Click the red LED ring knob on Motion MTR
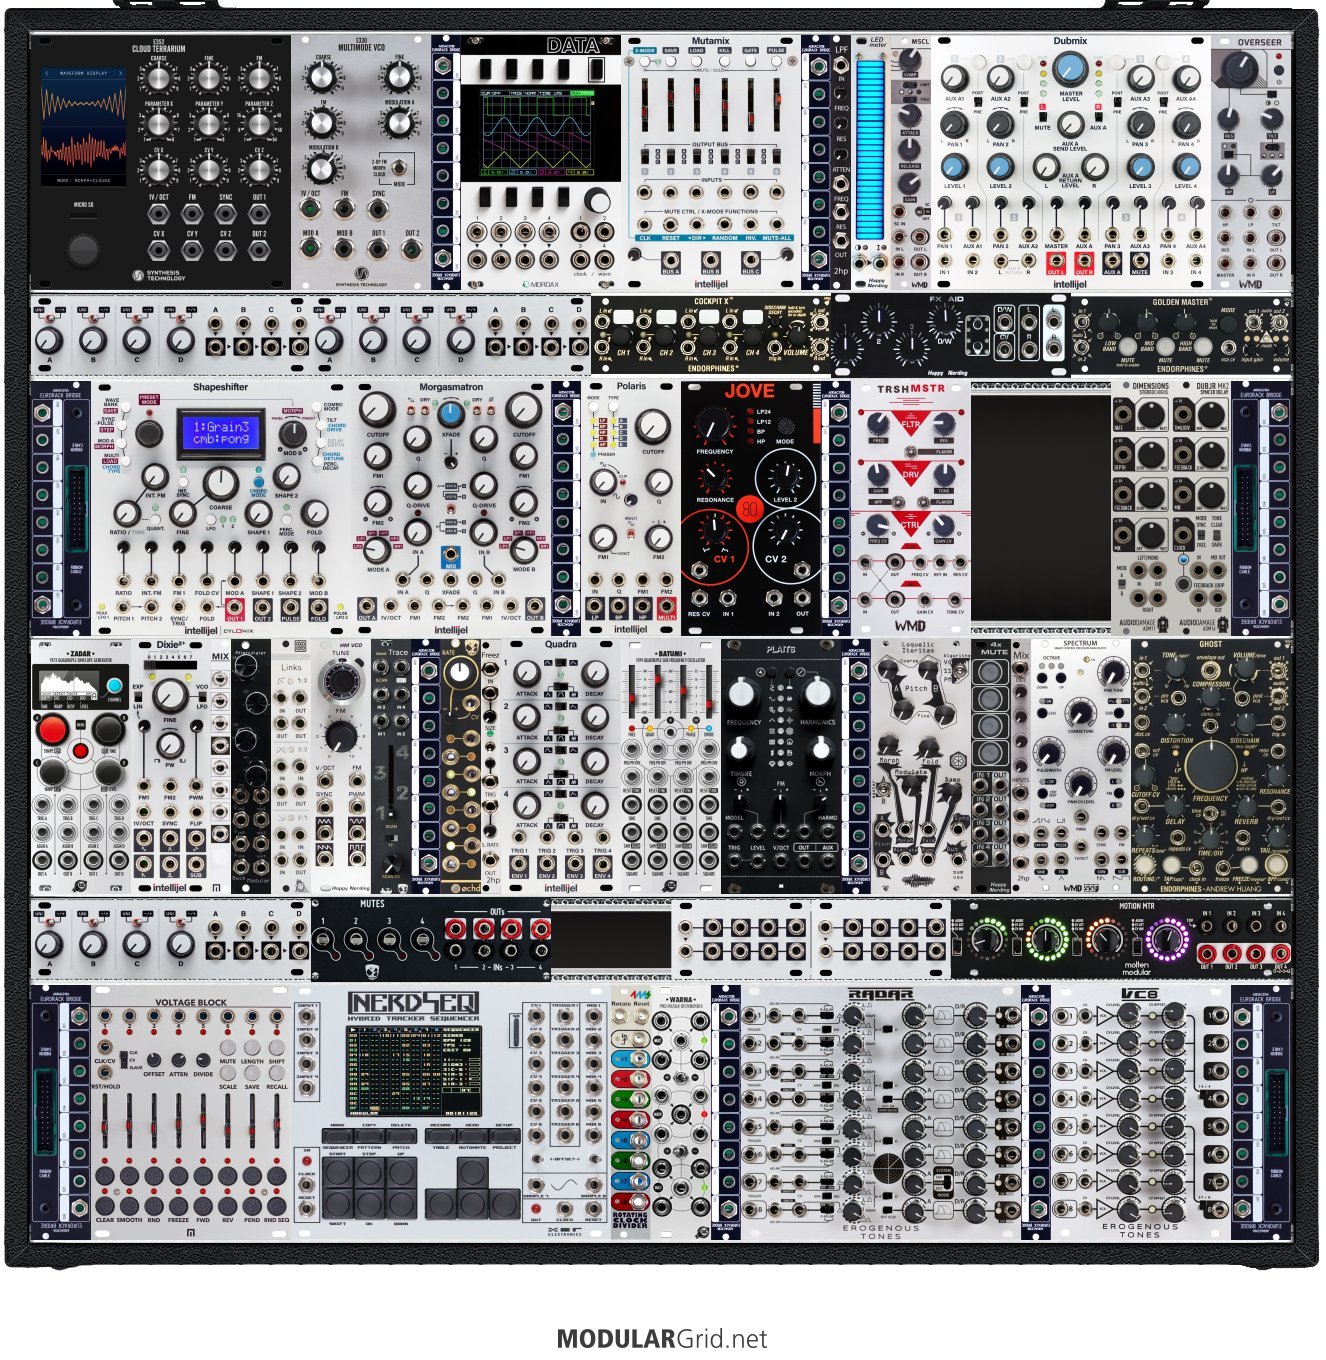Screen dimensions: 1326x1360 (1106, 939)
